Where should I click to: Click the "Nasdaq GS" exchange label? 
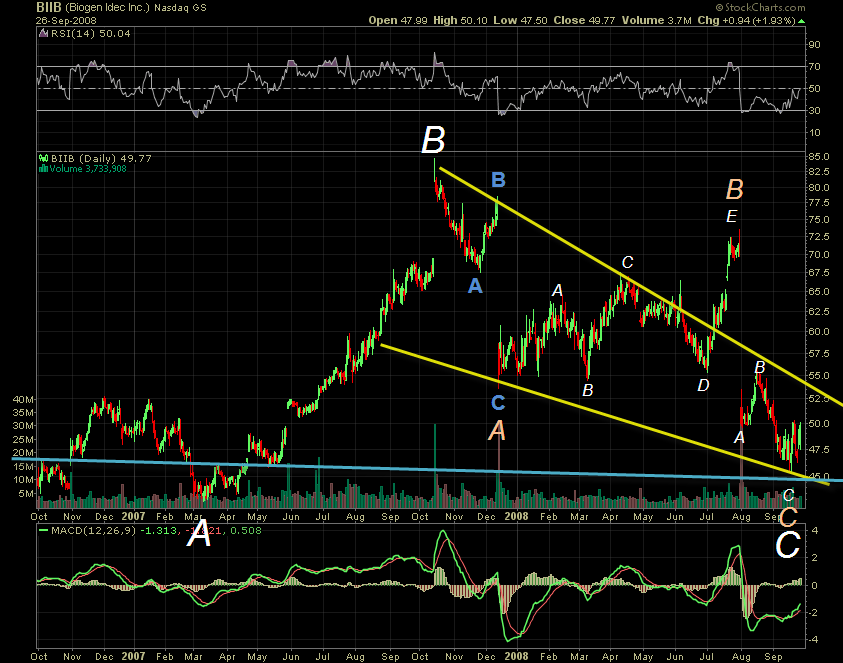[180, 8]
